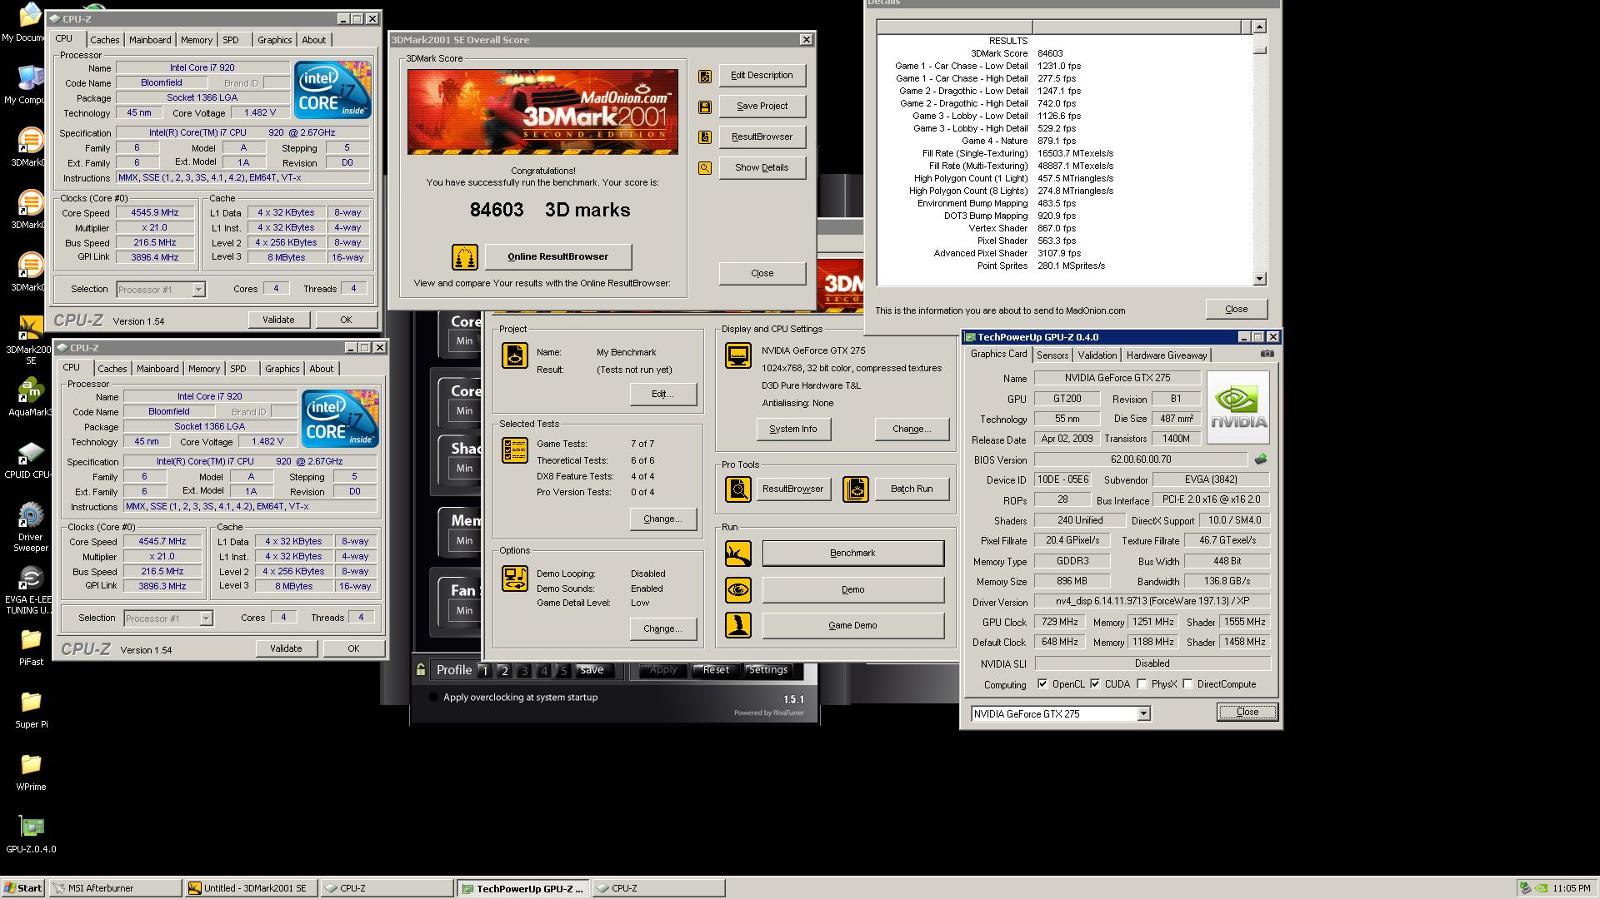1600x899 pixels.
Task: Click the Batch Run icon in Pro Tools
Action: pyautogui.click(x=855, y=489)
